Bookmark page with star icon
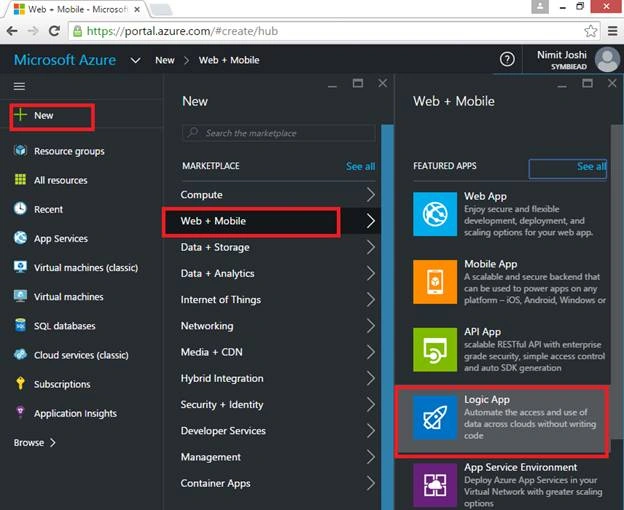Viewport: 624px width, 510px height. tap(591, 31)
